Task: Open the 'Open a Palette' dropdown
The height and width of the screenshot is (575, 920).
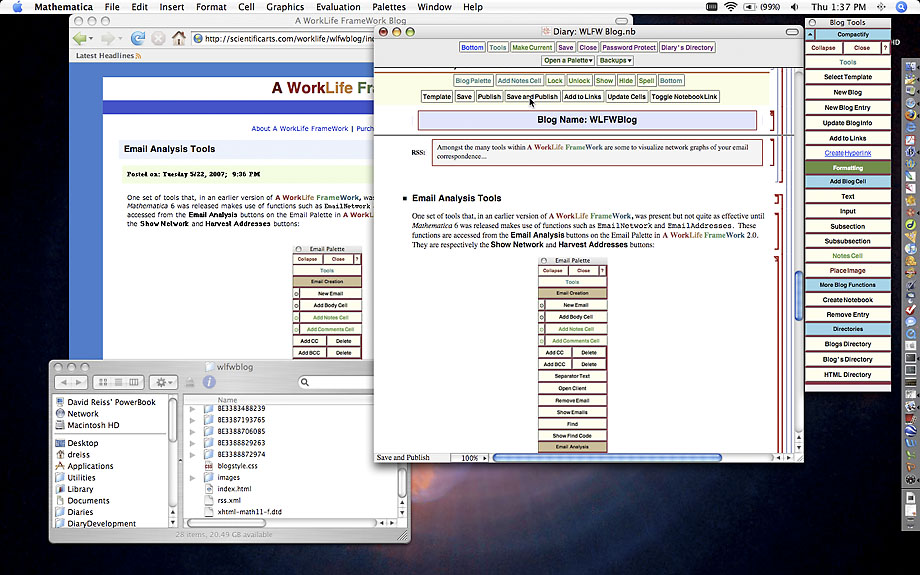Action: coord(567,61)
